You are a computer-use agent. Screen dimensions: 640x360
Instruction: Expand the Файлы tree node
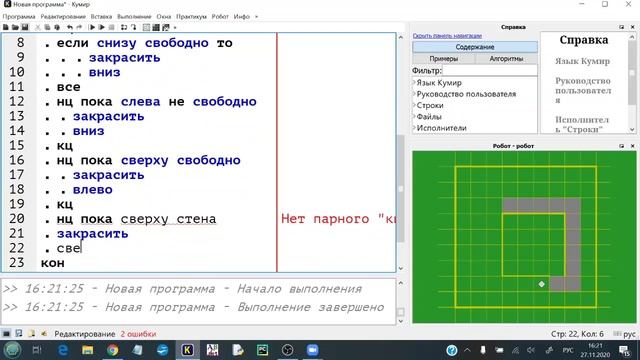(414, 117)
